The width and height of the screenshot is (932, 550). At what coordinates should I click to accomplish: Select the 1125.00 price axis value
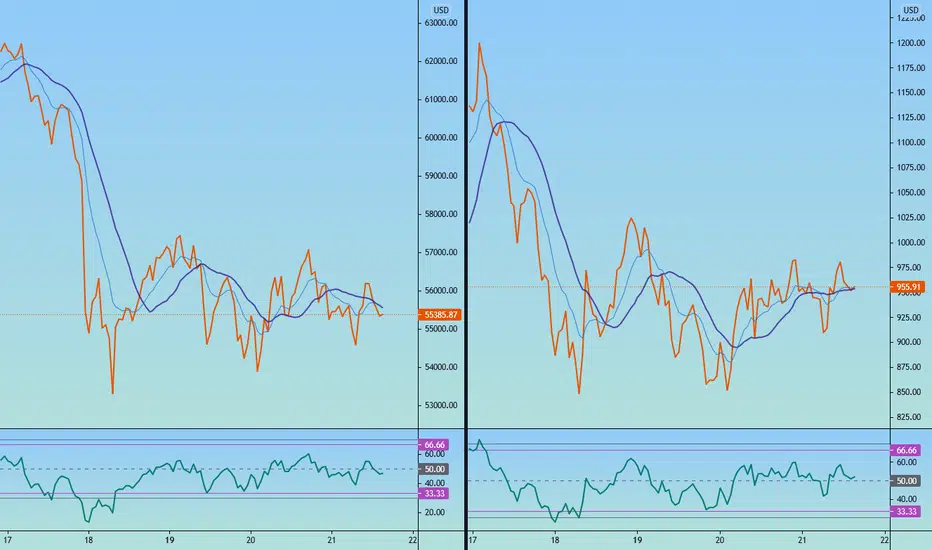click(911, 118)
